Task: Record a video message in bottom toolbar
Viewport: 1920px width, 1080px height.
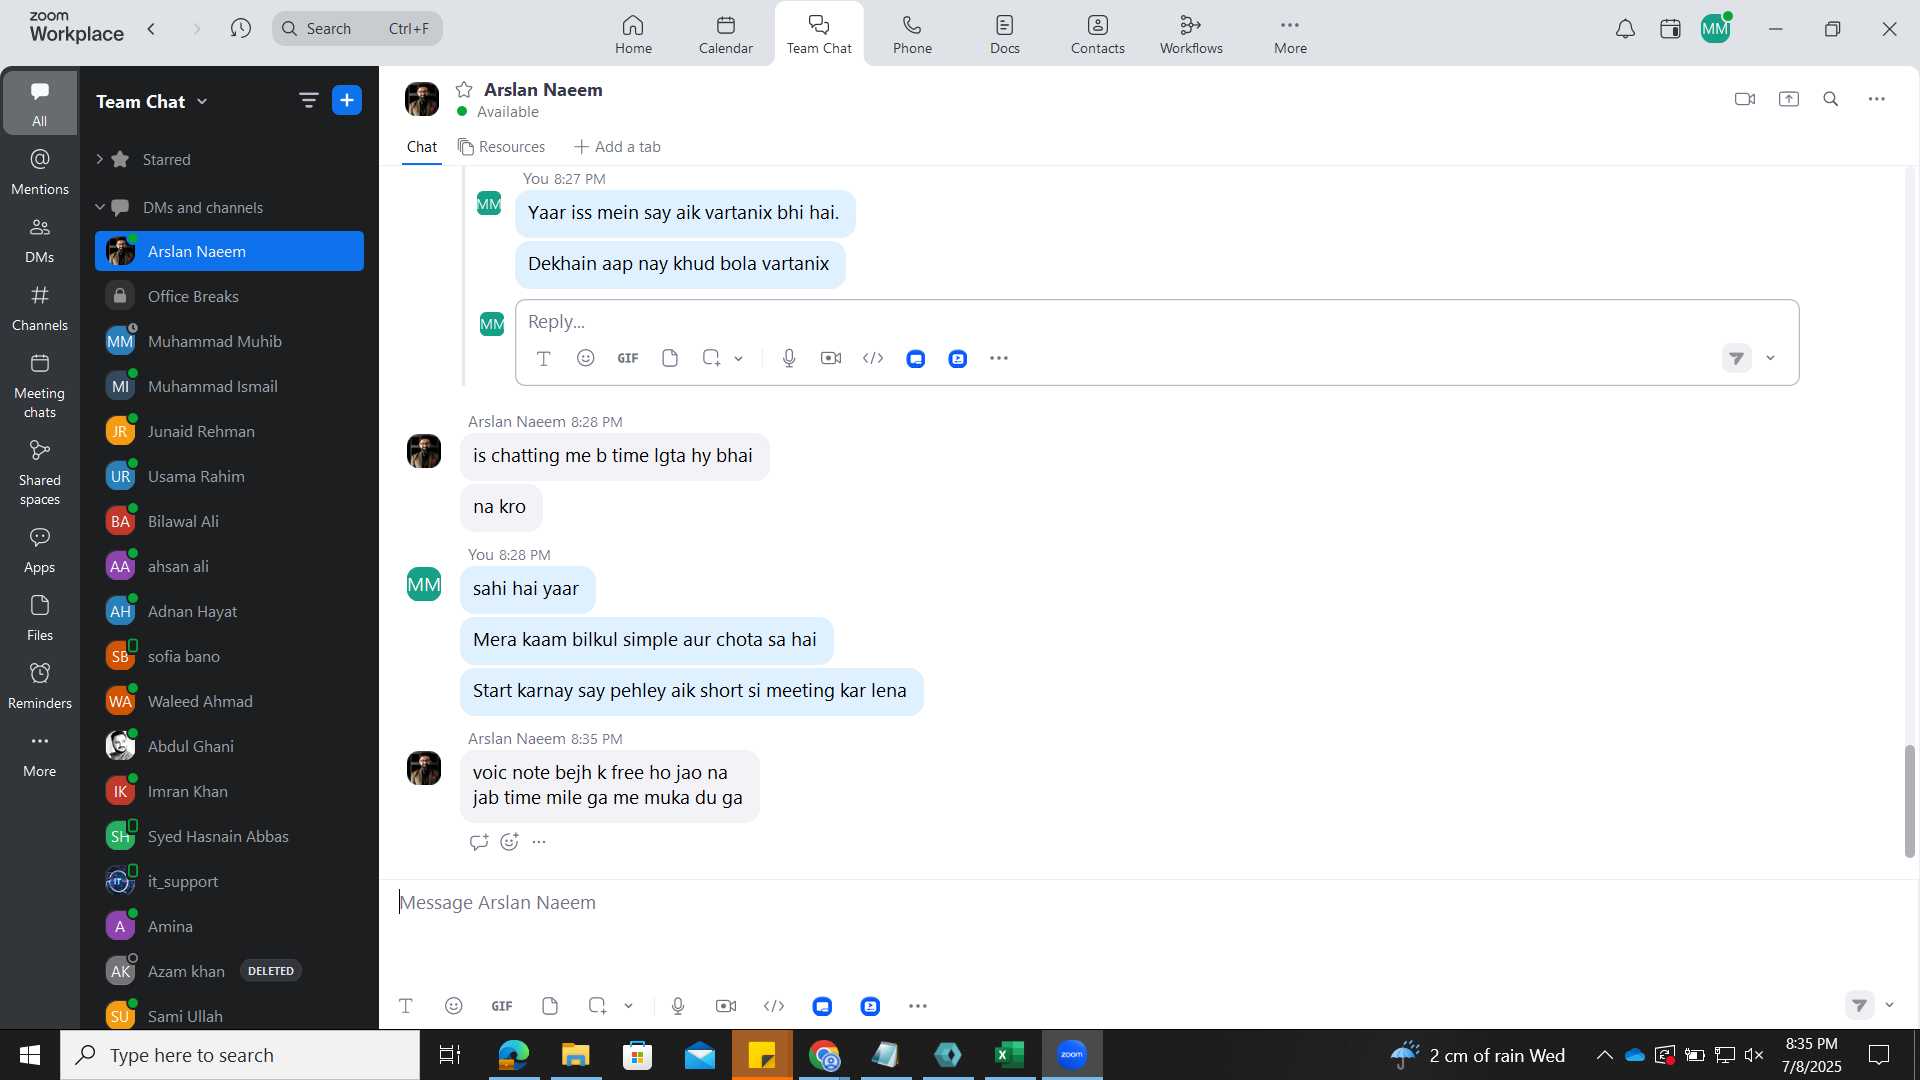Action: point(726,1006)
